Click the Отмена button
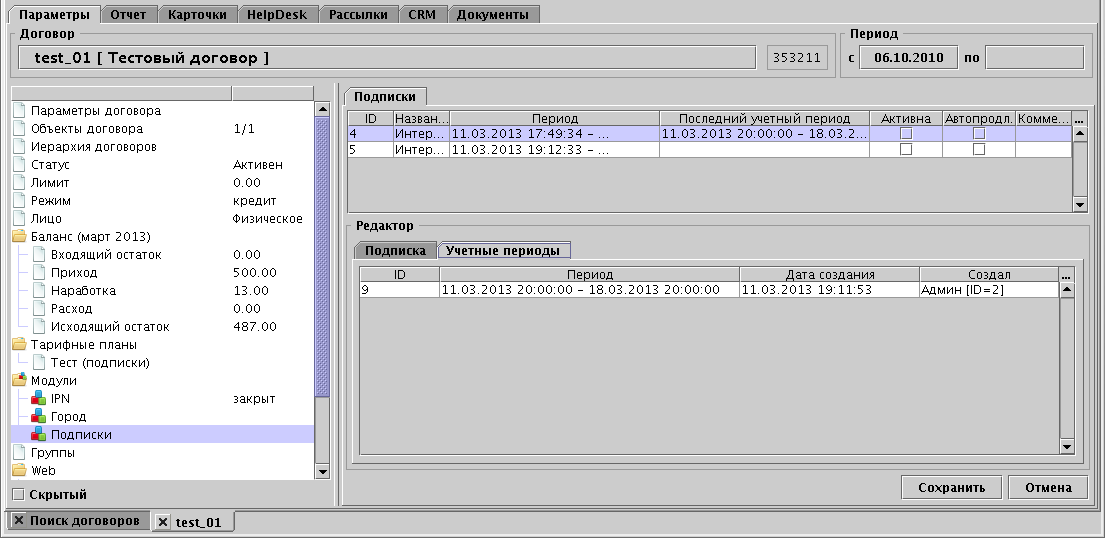1105x538 pixels. (x=1047, y=488)
